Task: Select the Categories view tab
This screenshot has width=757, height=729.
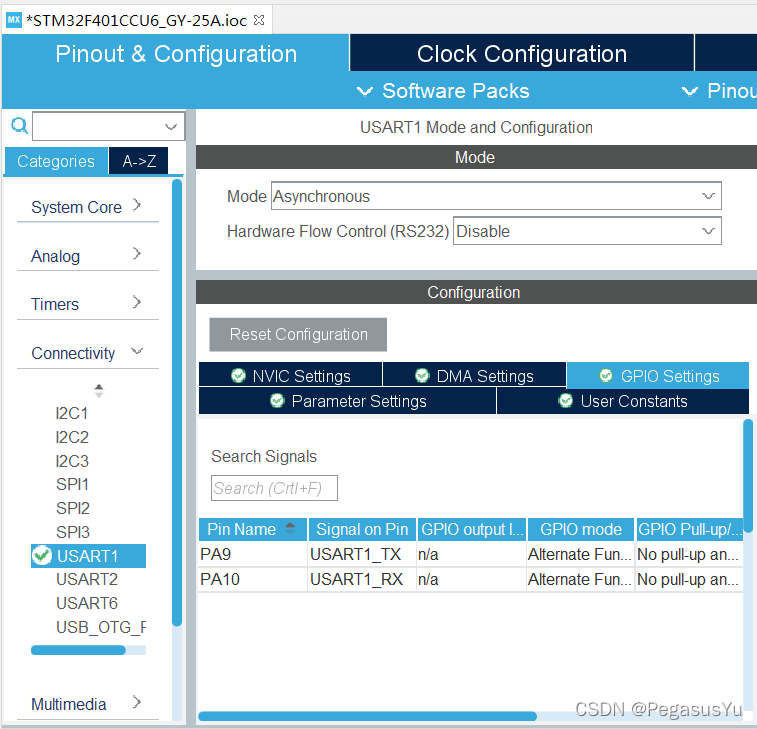Action: point(56,161)
